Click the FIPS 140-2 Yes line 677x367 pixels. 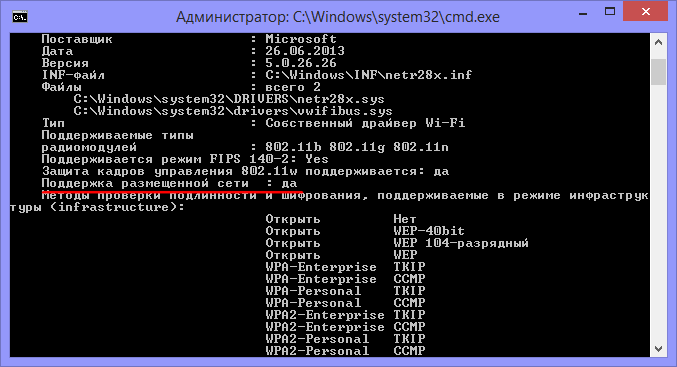(x=185, y=159)
